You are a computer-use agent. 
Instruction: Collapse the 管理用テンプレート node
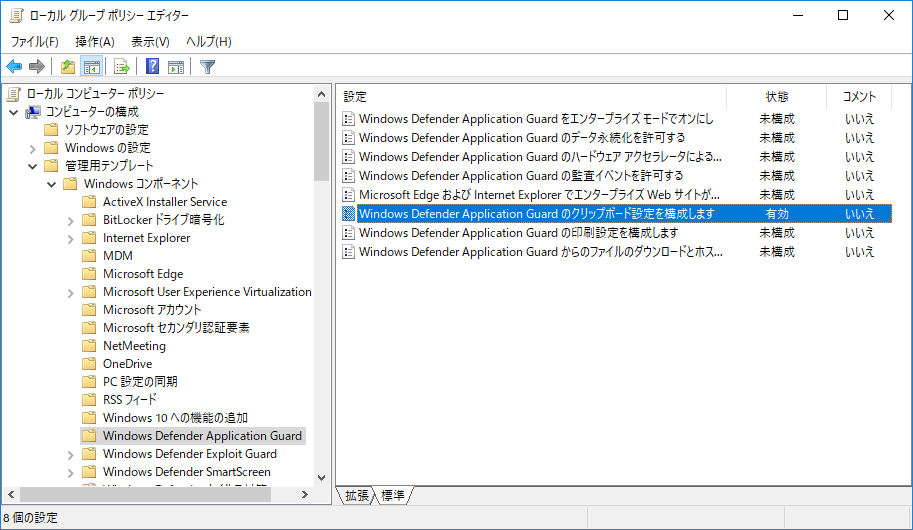(33, 167)
